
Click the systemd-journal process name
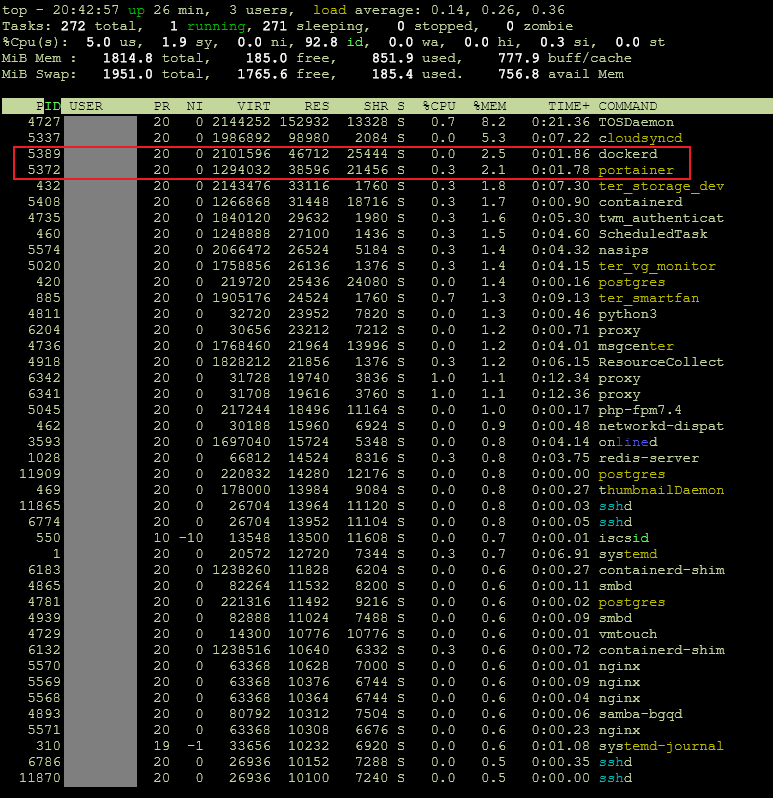click(x=661, y=746)
